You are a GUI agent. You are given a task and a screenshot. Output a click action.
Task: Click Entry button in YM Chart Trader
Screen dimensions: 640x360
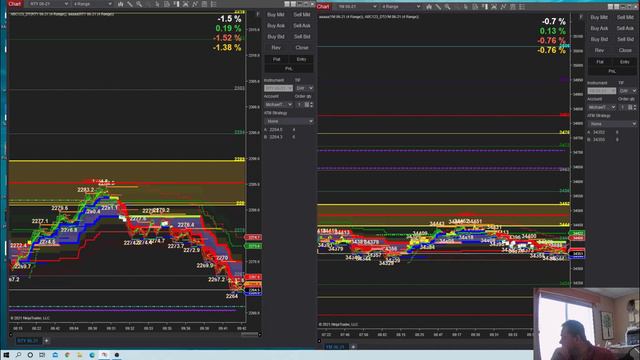pos(624,62)
